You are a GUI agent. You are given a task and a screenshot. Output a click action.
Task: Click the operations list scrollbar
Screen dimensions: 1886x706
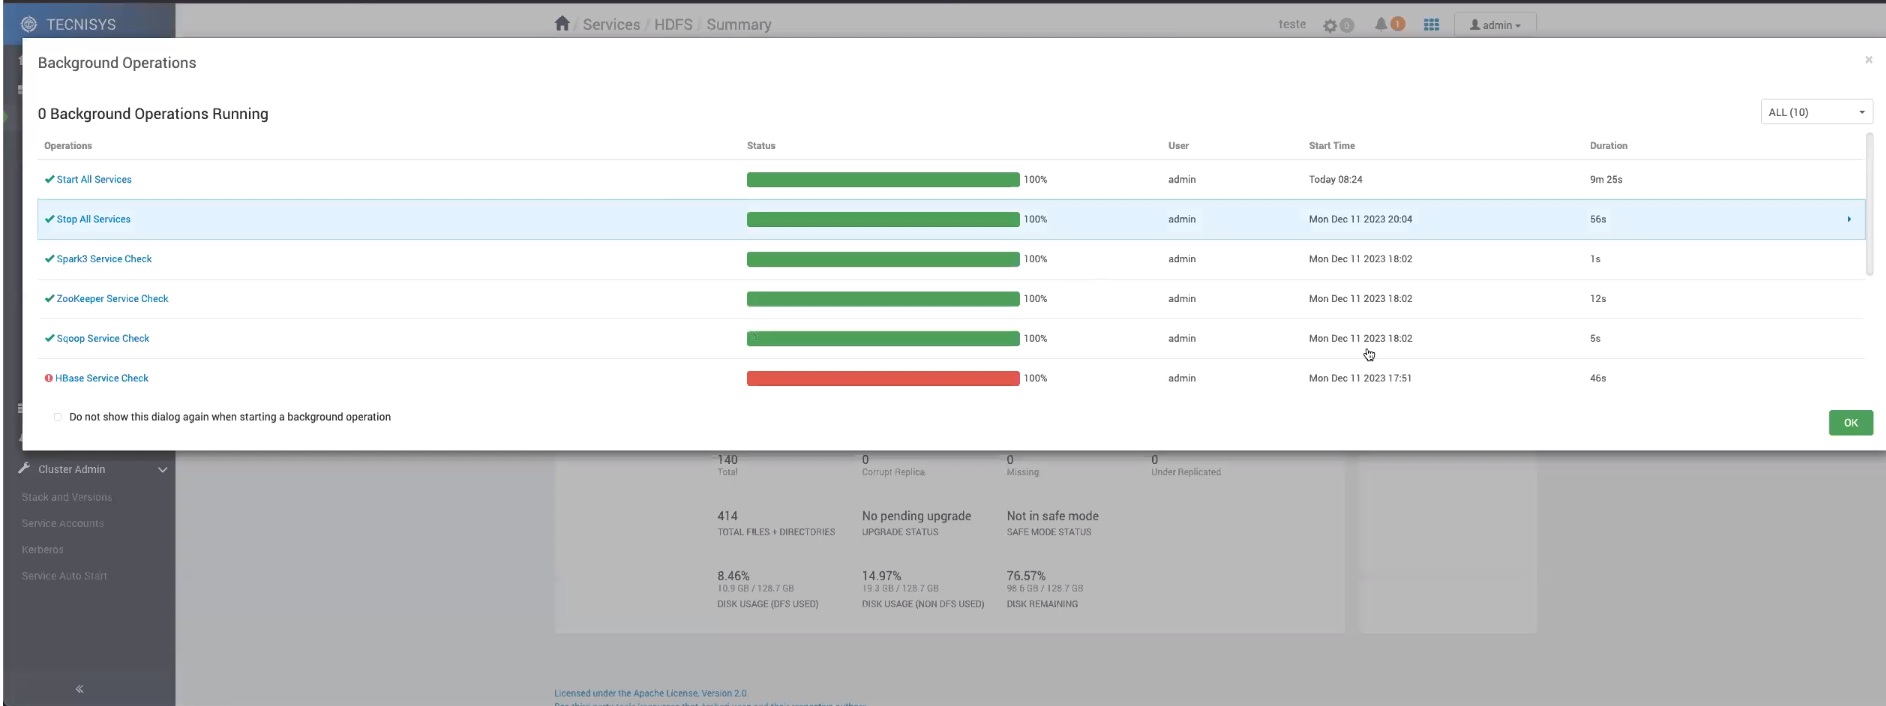1869,205
